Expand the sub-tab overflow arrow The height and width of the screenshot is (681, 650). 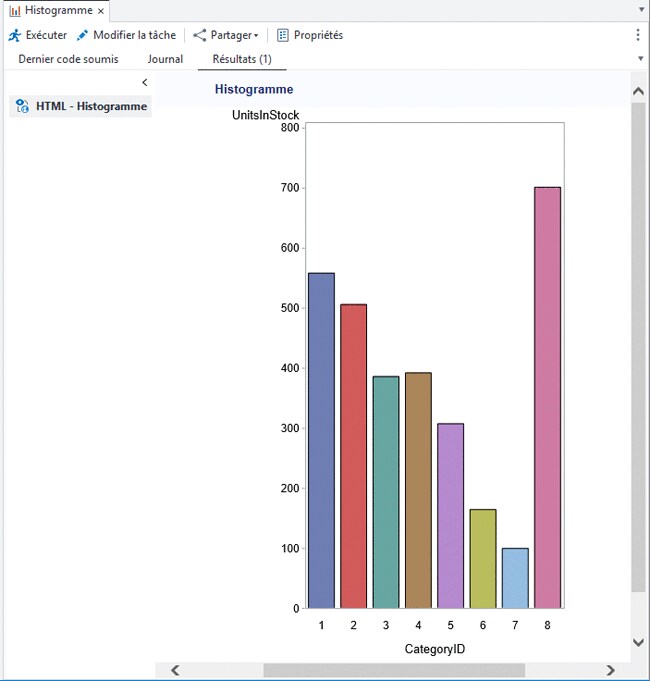[640, 59]
